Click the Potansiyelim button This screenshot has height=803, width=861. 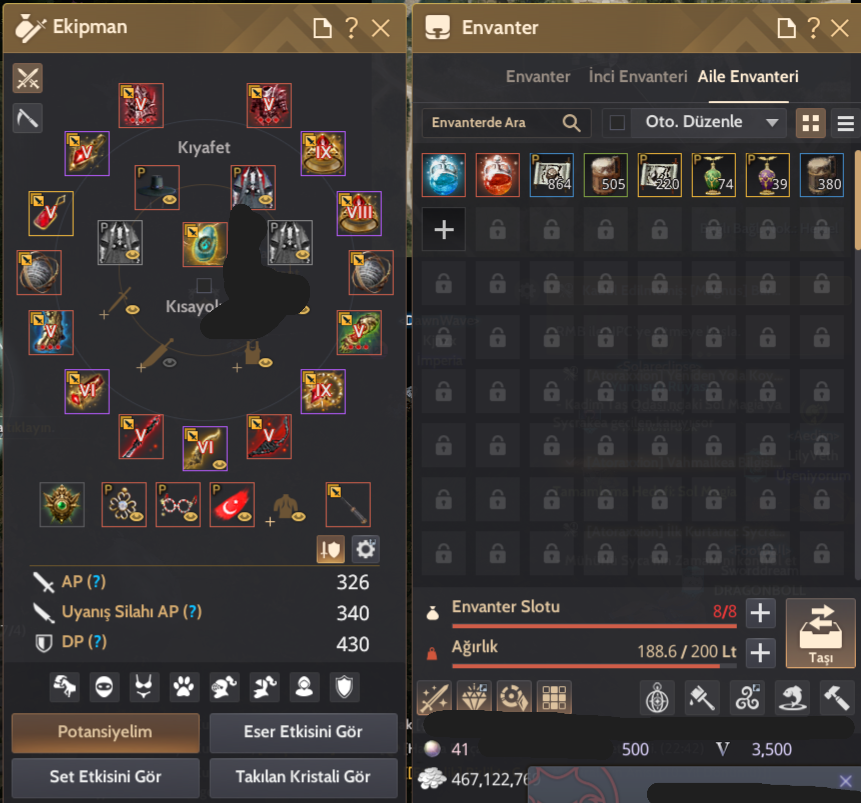point(105,732)
